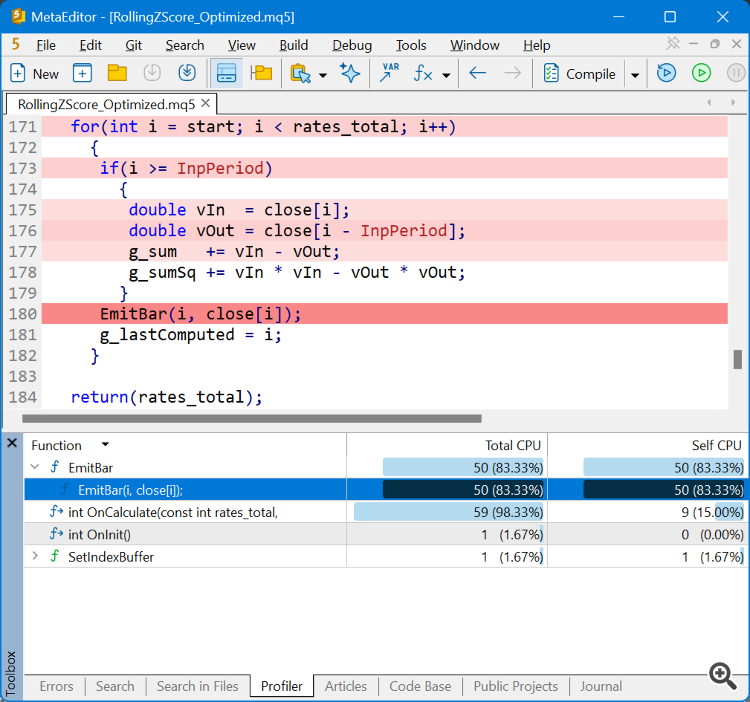The width and height of the screenshot is (750, 702).
Task: Start debugging on real data blue play icon
Action: click(666, 73)
